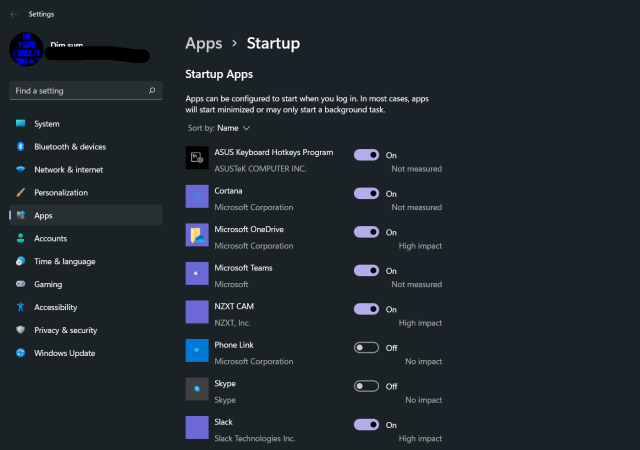Click the NZXT CAM app icon

(x=197, y=312)
